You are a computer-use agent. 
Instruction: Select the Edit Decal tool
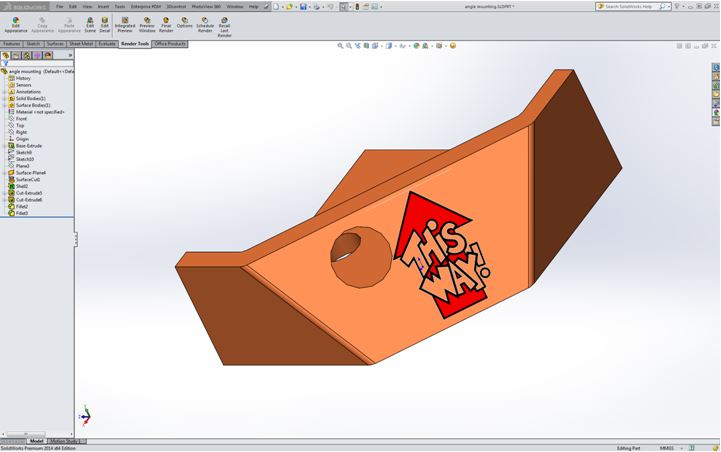pyautogui.click(x=105, y=23)
